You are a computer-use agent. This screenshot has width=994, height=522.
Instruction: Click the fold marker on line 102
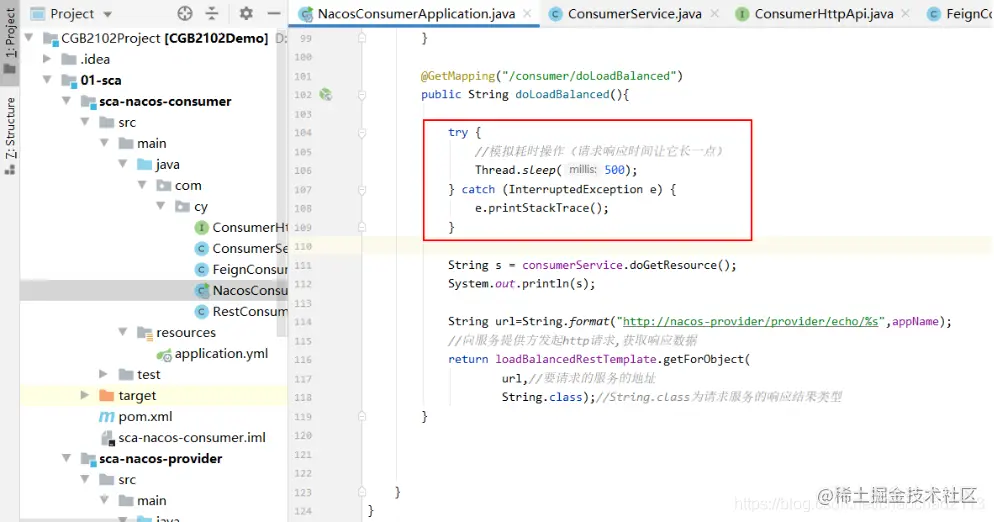362,95
